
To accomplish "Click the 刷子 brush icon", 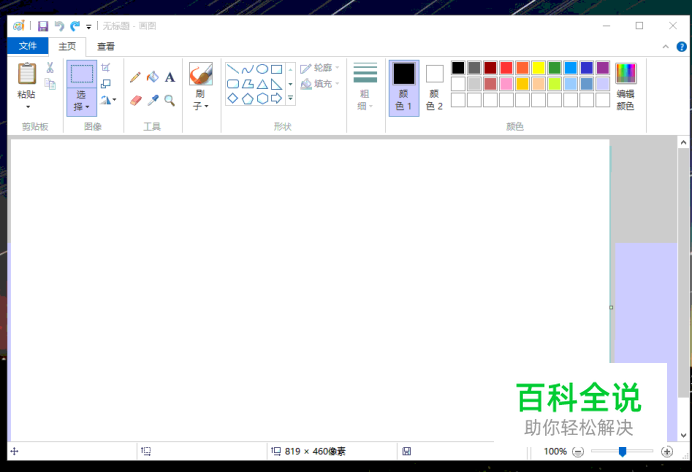I will (x=201, y=74).
